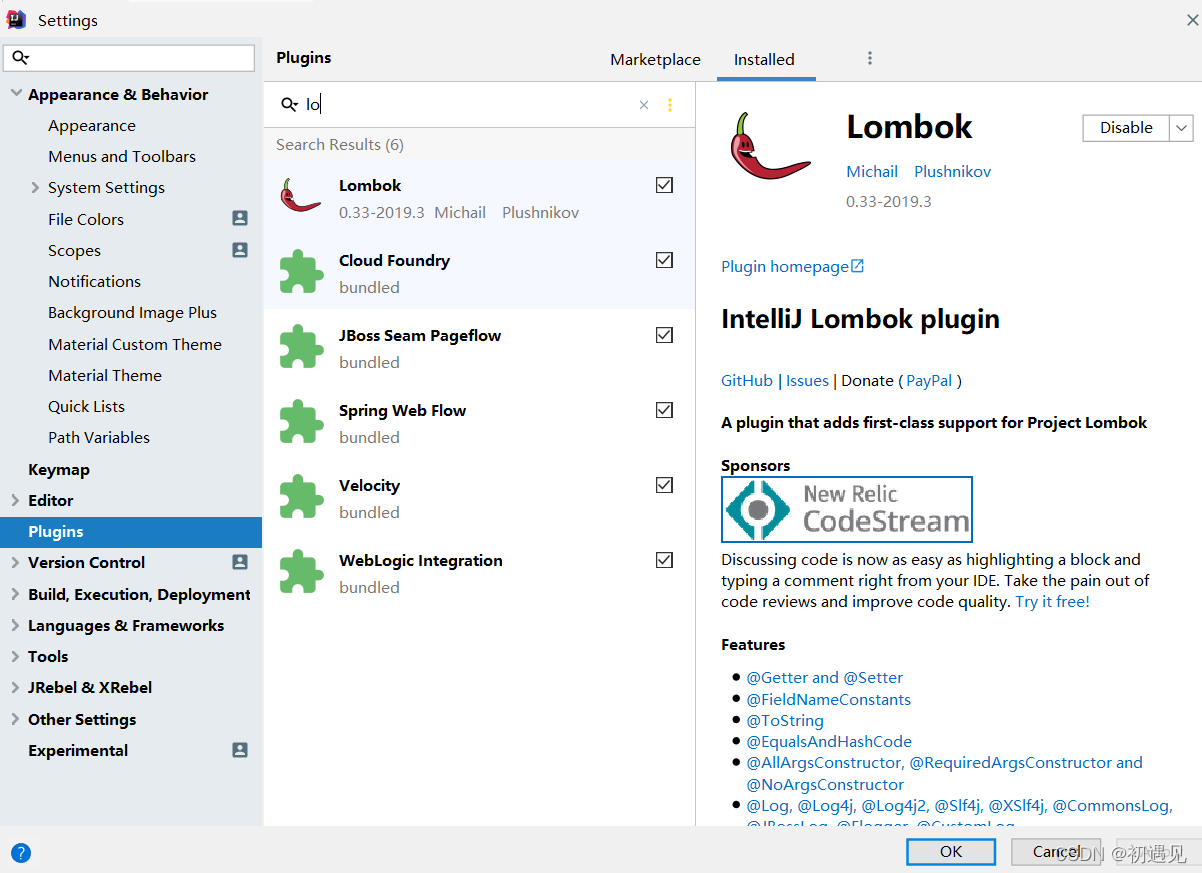Open the GitHub link

point(747,380)
